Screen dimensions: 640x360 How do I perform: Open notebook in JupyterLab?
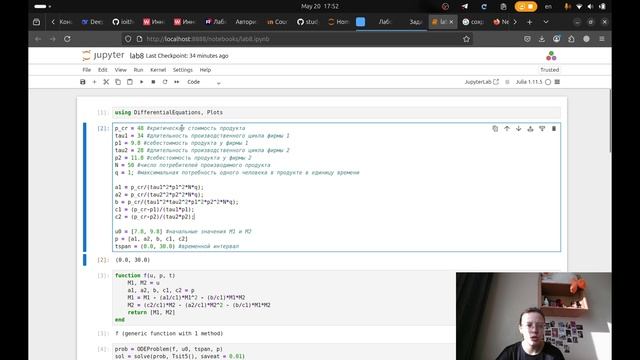482,82
